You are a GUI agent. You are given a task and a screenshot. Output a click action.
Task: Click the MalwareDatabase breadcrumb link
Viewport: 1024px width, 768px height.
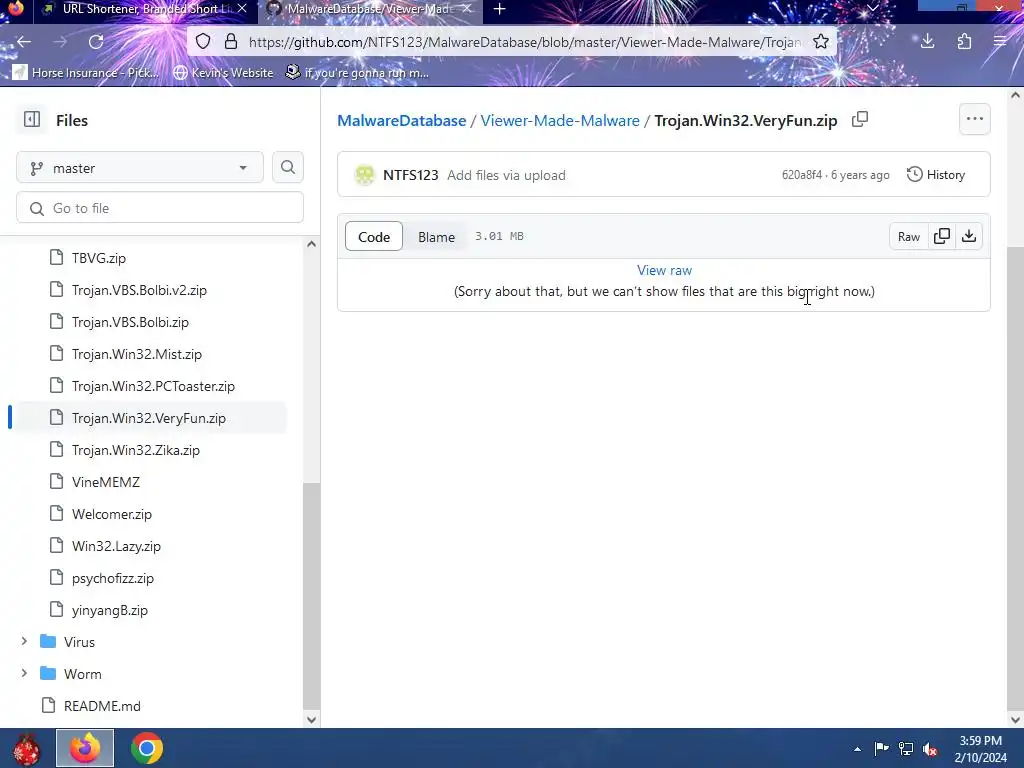(x=402, y=120)
